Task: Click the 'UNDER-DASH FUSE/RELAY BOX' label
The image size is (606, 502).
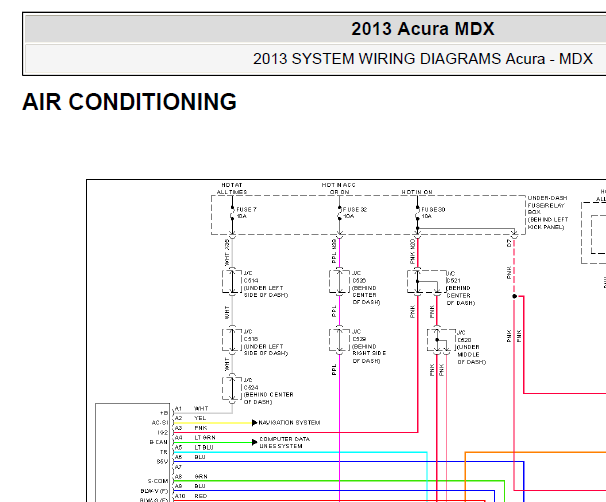Action: coord(547,205)
